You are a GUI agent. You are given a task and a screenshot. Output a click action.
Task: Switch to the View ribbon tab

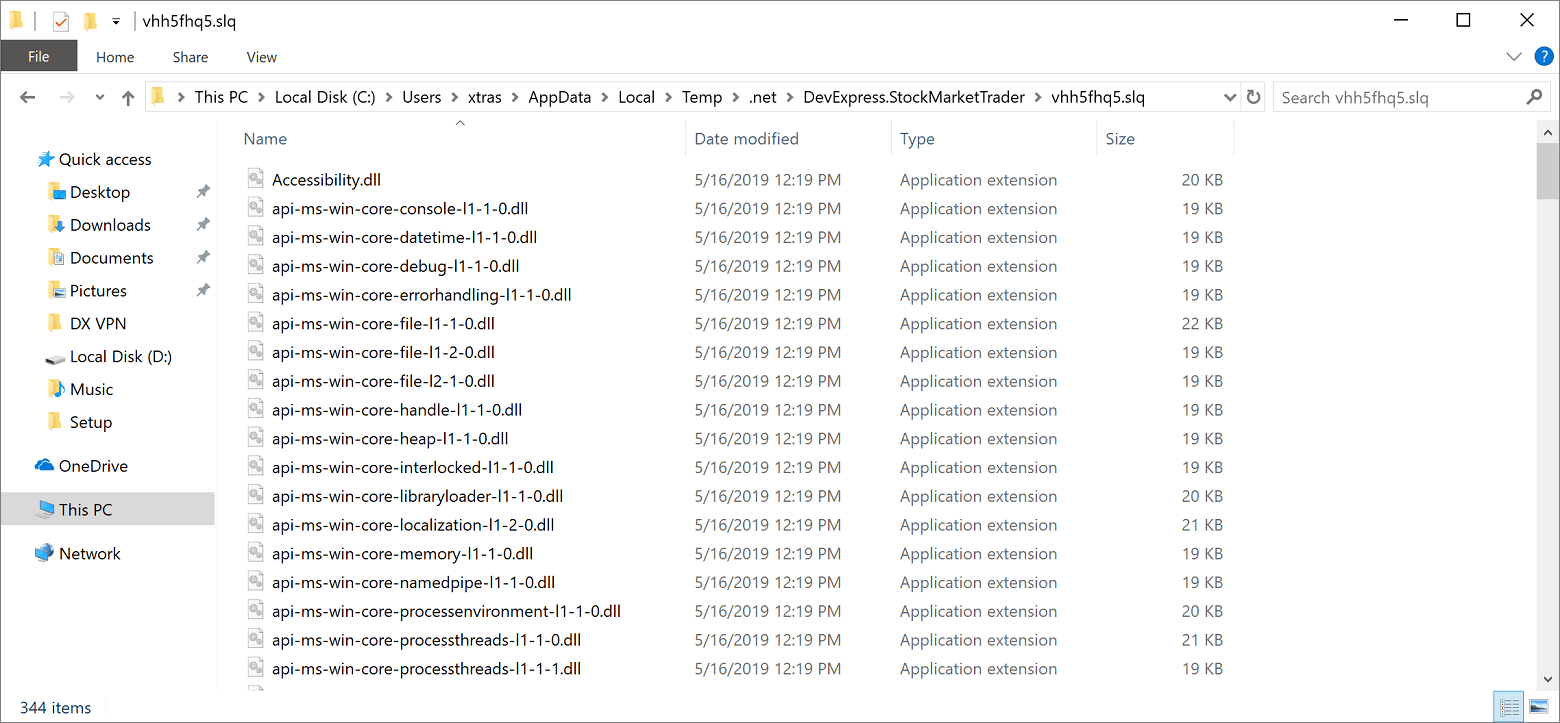pos(261,57)
